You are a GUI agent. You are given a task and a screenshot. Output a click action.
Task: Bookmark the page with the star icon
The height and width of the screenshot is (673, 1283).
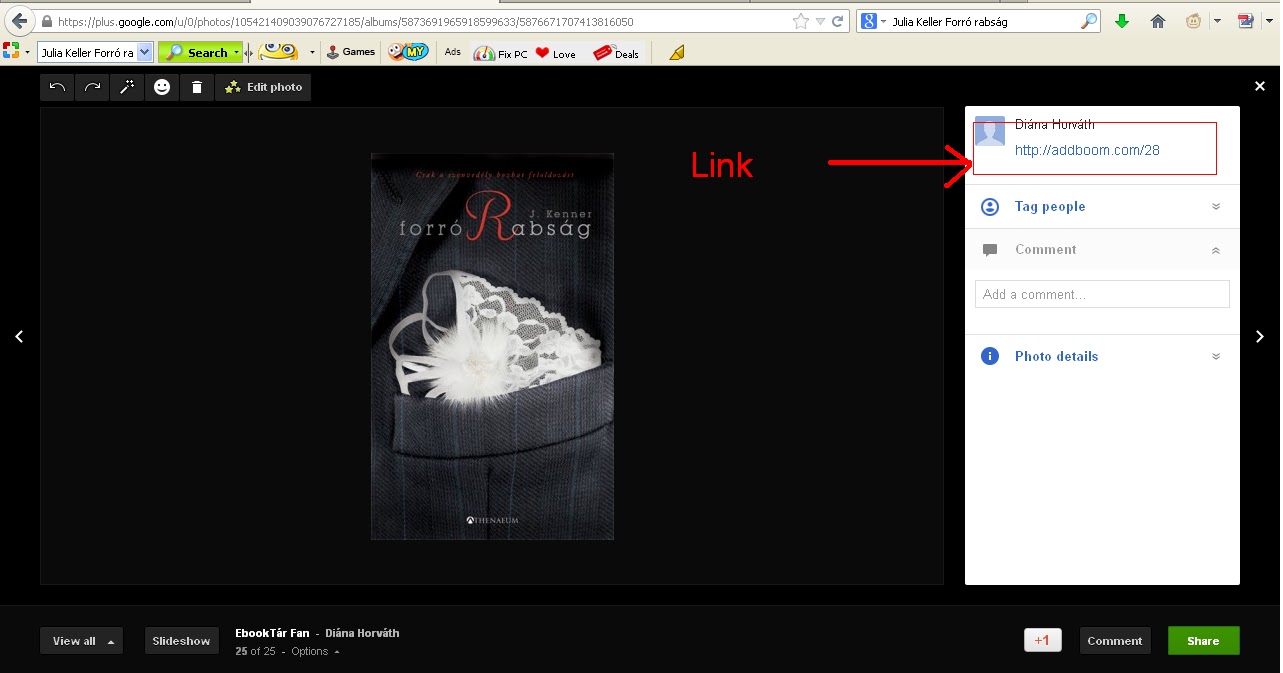[x=801, y=21]
